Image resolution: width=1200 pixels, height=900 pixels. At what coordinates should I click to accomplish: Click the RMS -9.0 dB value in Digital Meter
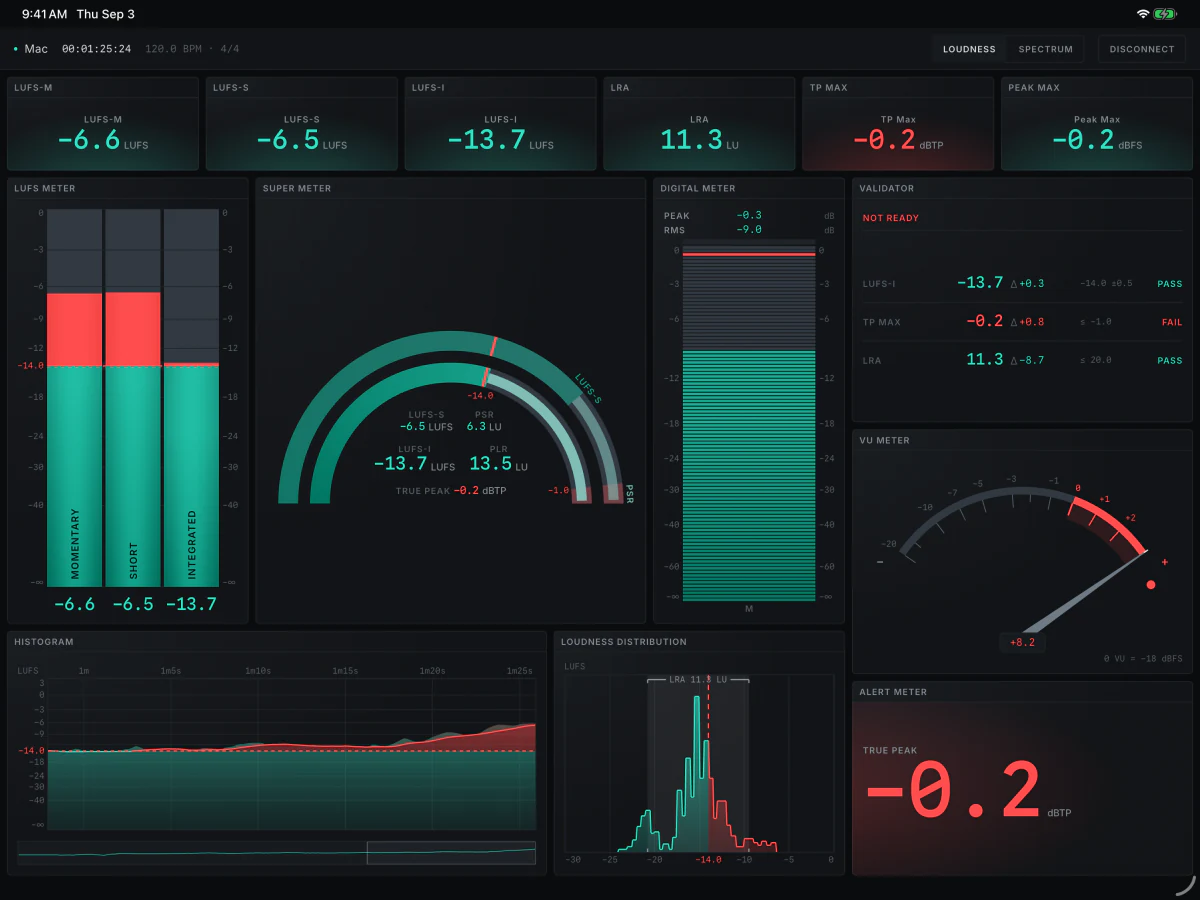point(749,230)
